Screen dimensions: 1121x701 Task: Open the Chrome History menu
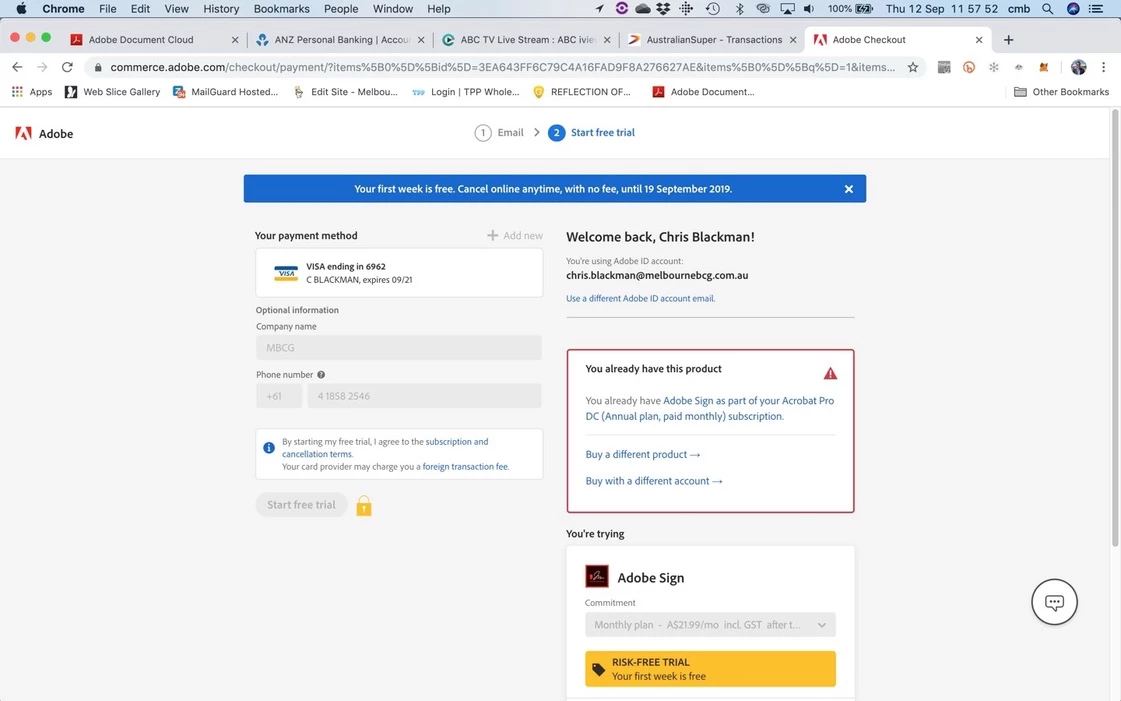point(221,9)
